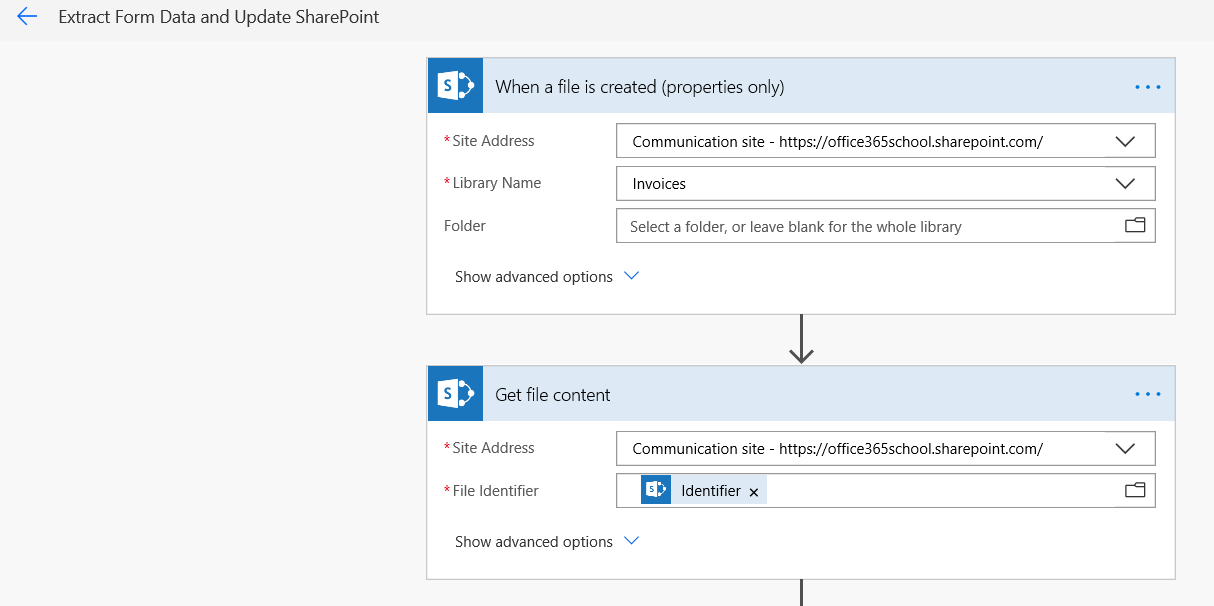The width and height of the screenshot is (1214, 606).
Task: Click When a file is created card header
Action: click(x=801, y=86)
